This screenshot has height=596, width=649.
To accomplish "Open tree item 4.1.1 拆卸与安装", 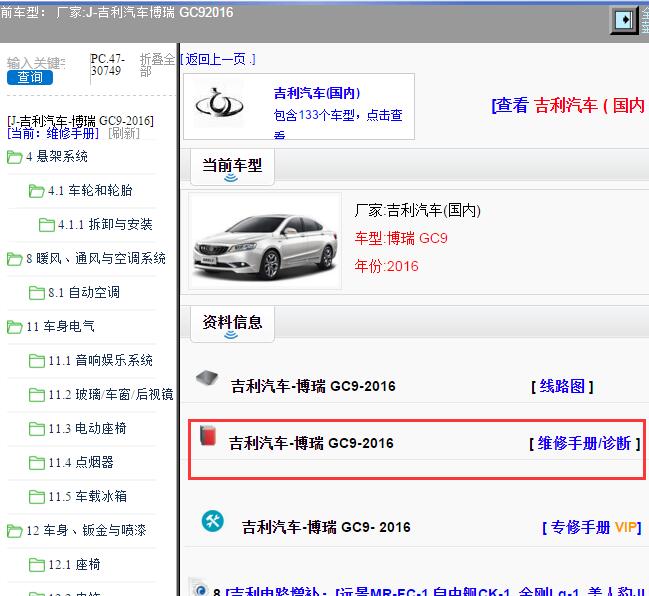I will 105,224.
